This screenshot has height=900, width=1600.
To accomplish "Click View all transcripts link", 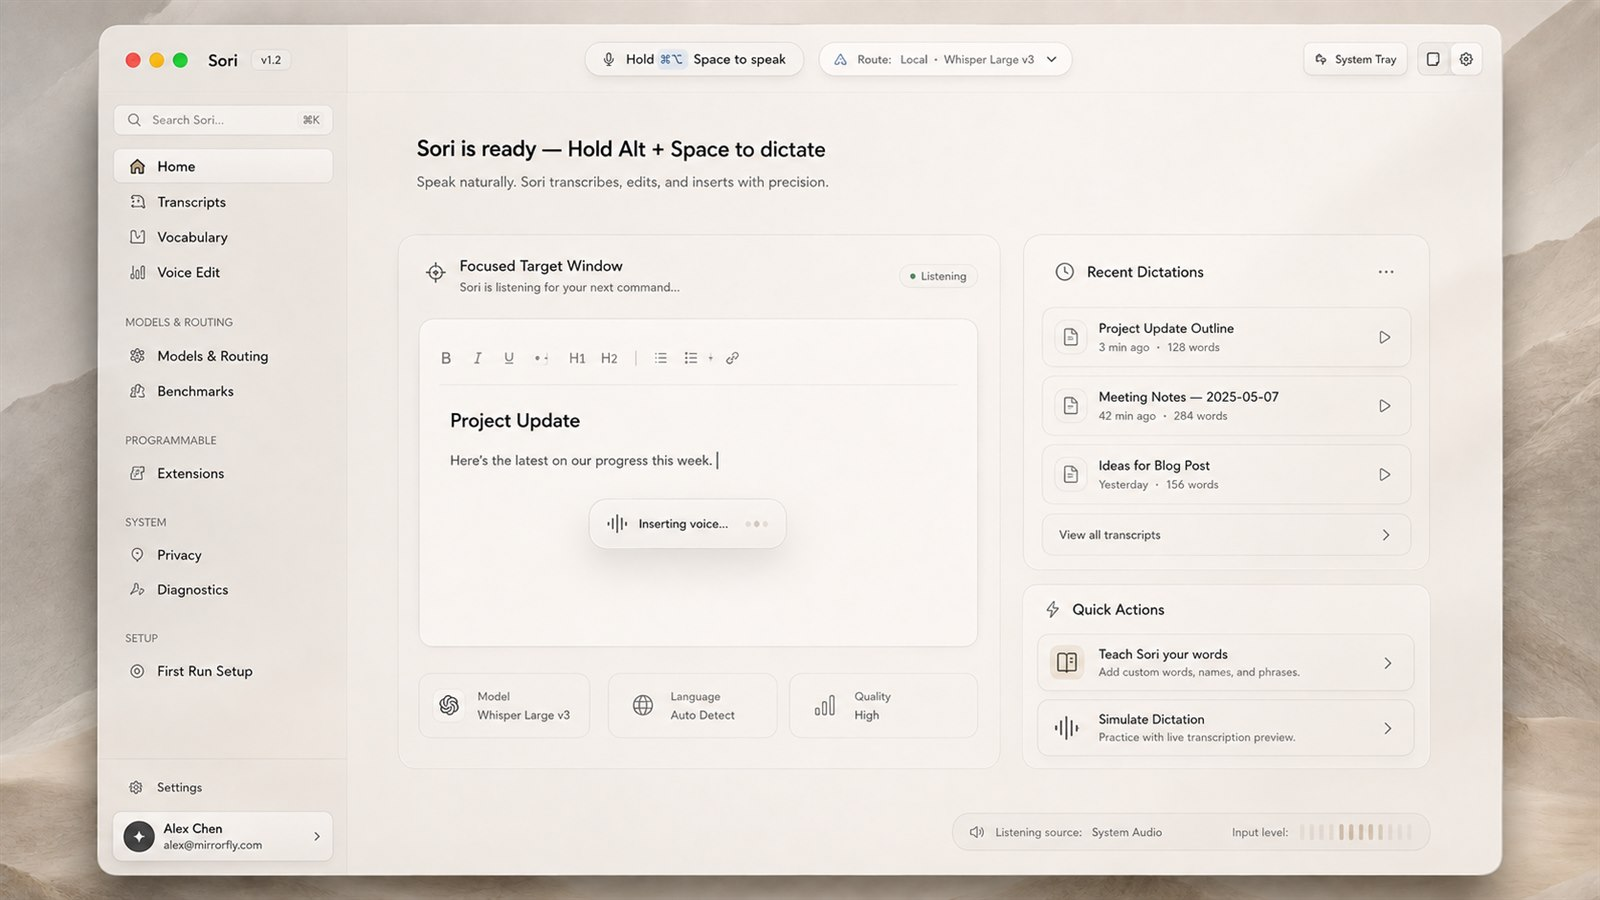I will click(x=1226, y=535).
